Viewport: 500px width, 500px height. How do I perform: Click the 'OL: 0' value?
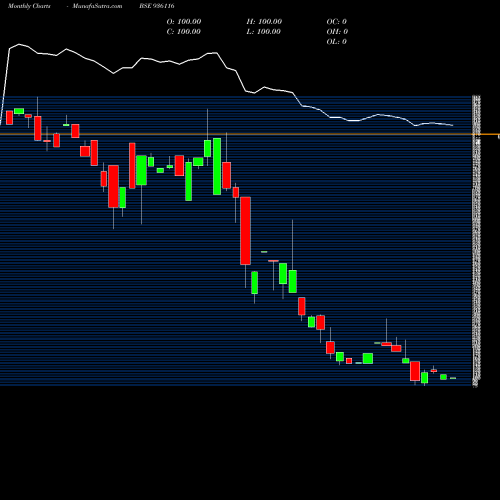(x=336, y=42)
